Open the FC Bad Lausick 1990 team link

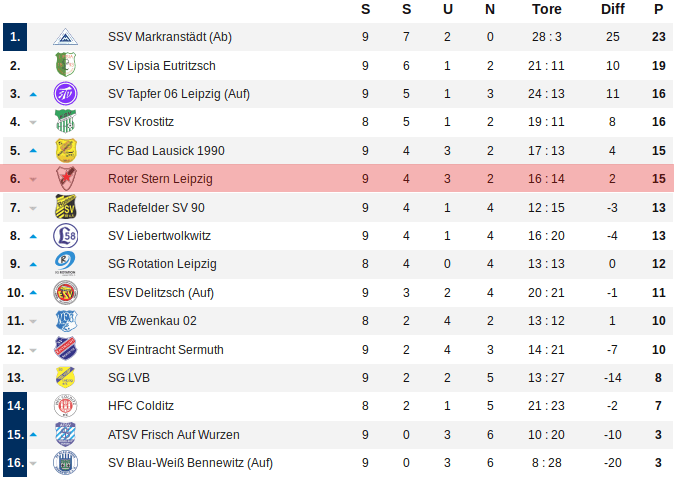coord(166,151)
